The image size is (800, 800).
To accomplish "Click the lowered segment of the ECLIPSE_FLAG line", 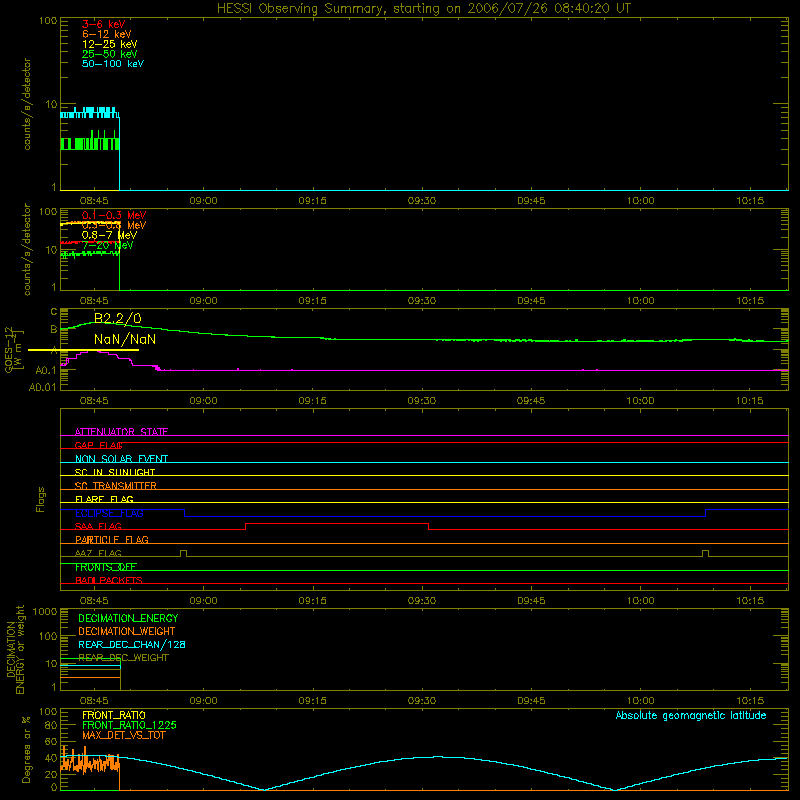I will 445,516.
